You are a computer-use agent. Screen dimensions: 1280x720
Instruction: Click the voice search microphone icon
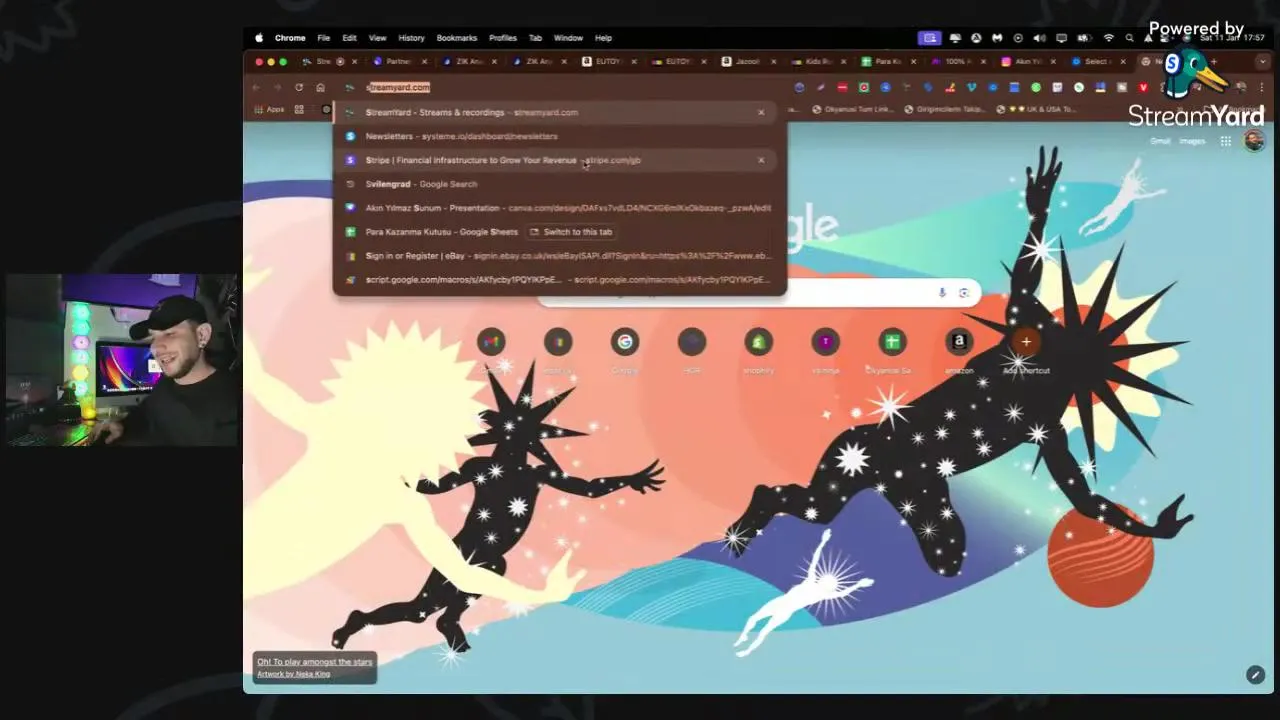(x=942, y=293)
